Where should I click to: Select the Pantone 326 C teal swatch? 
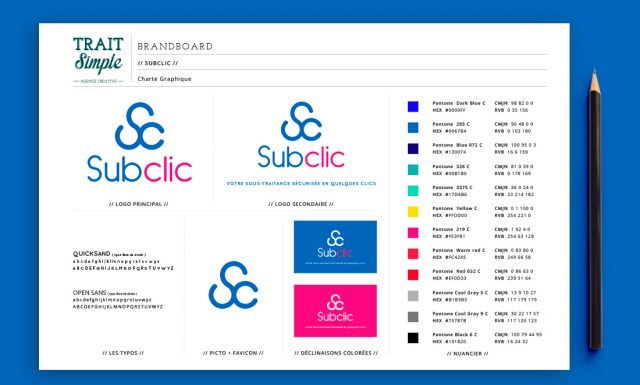pyautogui.click(x=413, y=169)
